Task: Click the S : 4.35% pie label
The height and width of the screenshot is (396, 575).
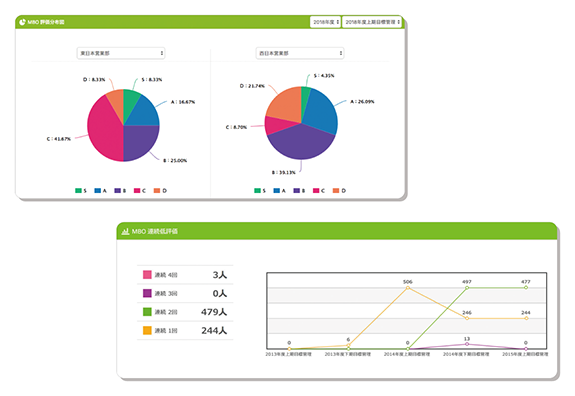Action: pos(324,76)
